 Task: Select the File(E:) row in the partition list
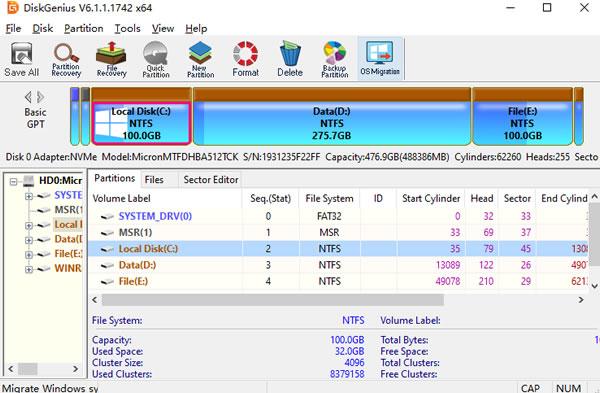pos(338,281)
